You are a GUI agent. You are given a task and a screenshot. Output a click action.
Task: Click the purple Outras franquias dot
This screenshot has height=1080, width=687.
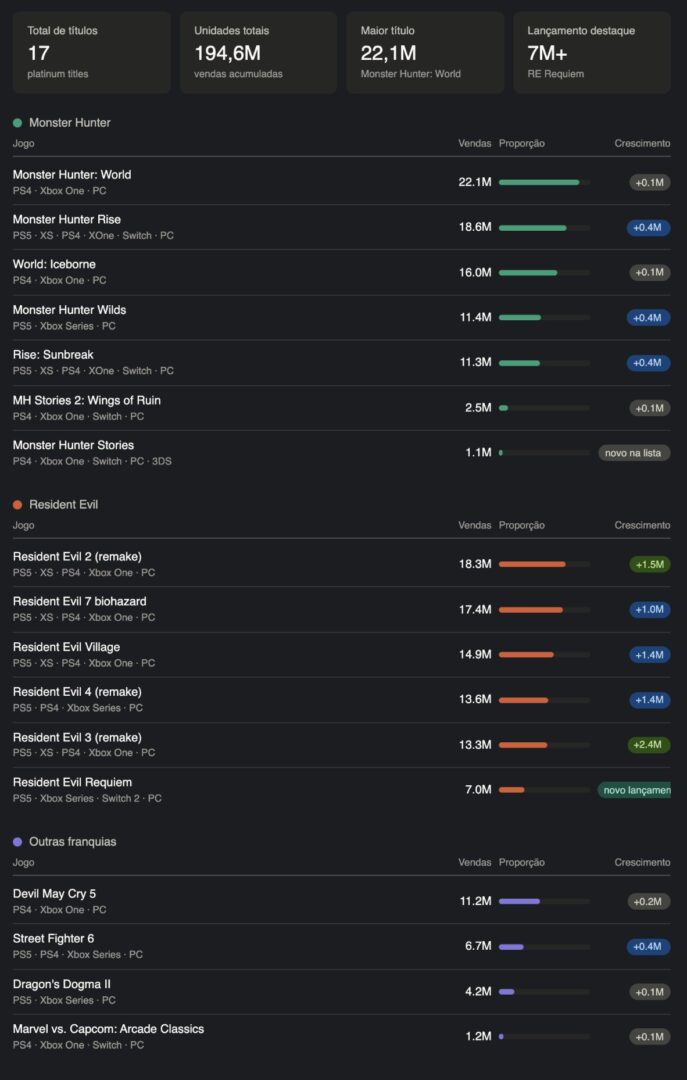17,842
